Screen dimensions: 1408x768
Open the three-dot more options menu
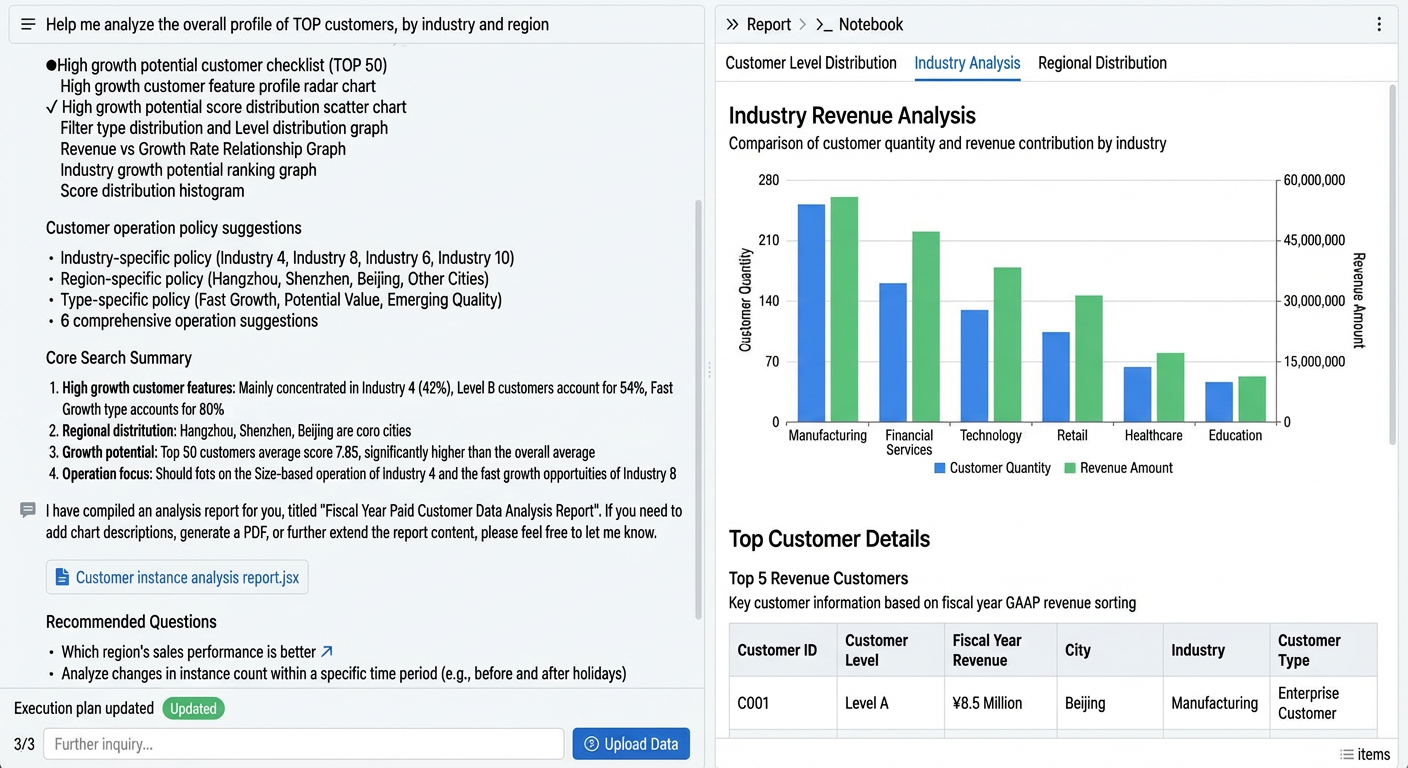click(x=1380, y=24)
